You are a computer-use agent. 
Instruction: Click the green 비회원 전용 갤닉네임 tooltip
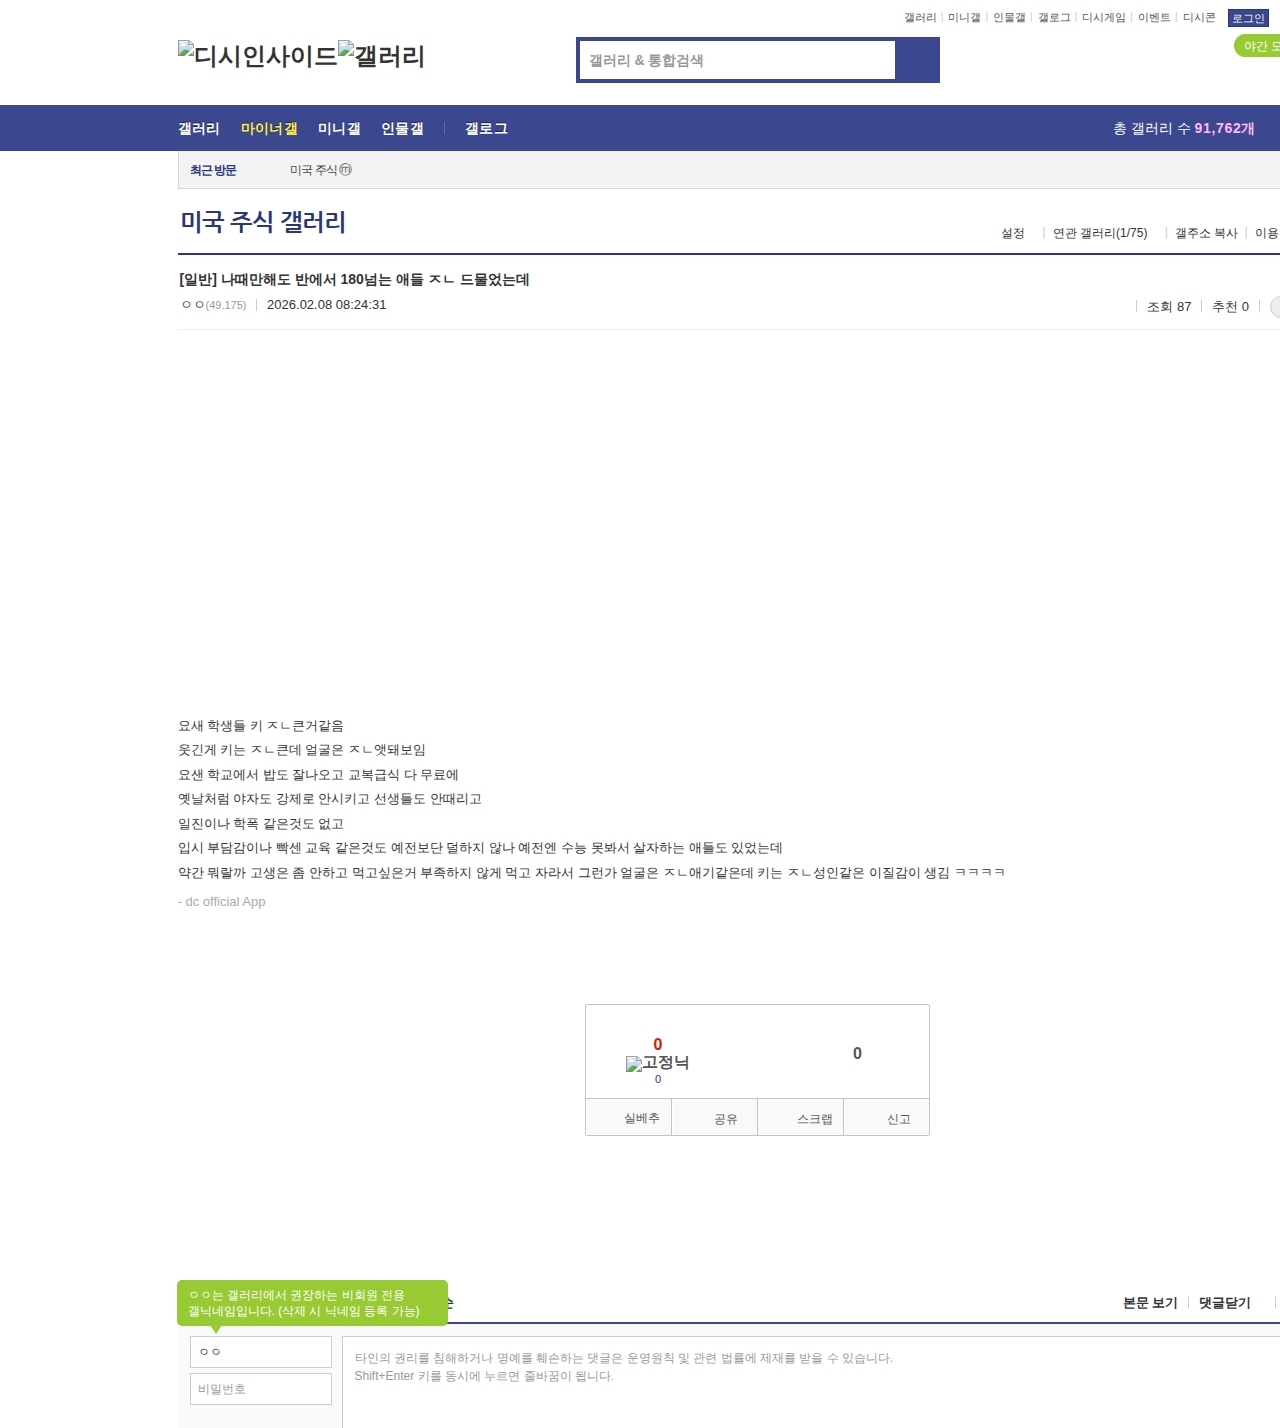tap(312, 1303)
